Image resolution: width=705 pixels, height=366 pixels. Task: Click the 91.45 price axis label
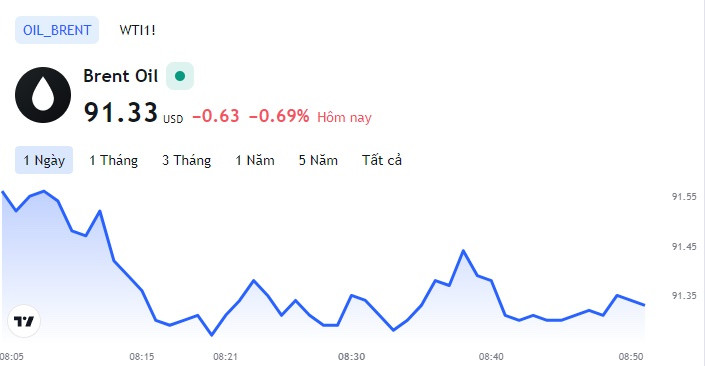coord(684,246)
